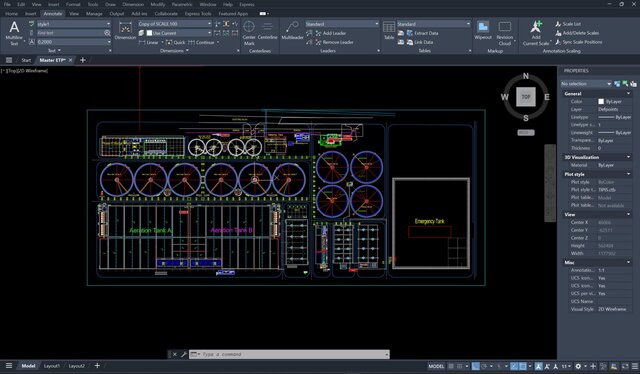Click the Color ByLayer swatch in Properties
Viewport: 640px width, 374px height.
pos(601,101)
